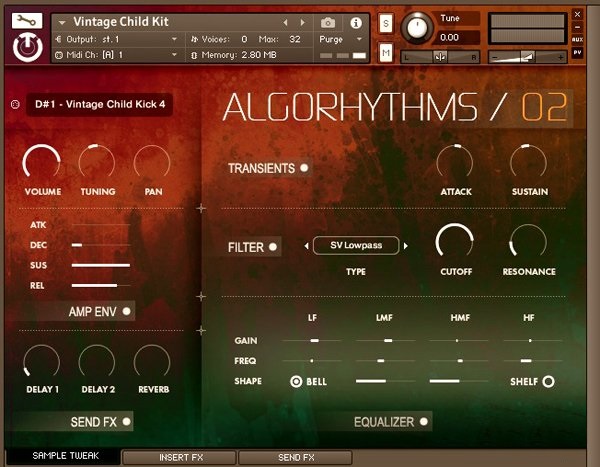Open the SV Lowpass filter type selector
This screenshot has height=467, width=600.
(356, 245)
